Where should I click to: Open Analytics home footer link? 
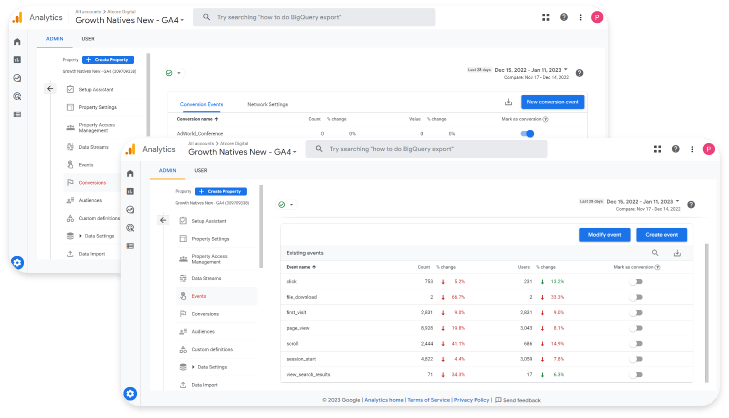384,400
